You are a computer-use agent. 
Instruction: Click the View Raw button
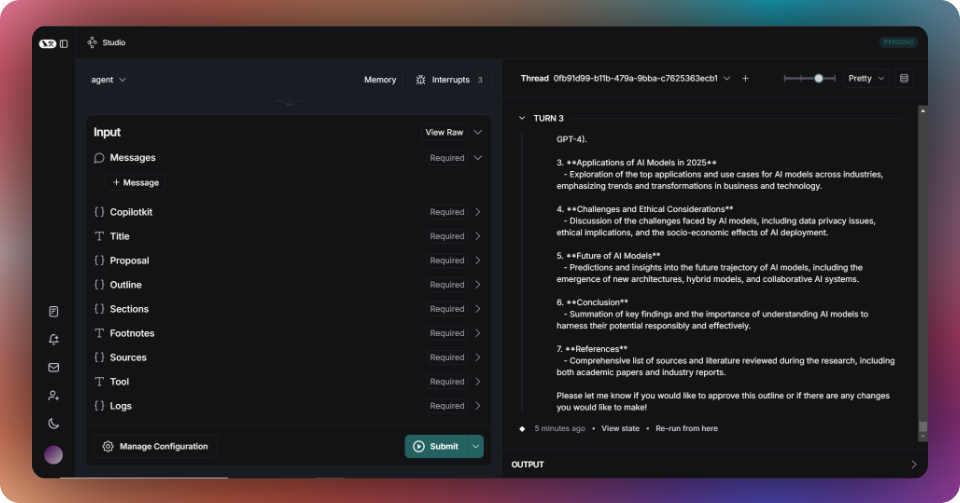pos(444,132)
